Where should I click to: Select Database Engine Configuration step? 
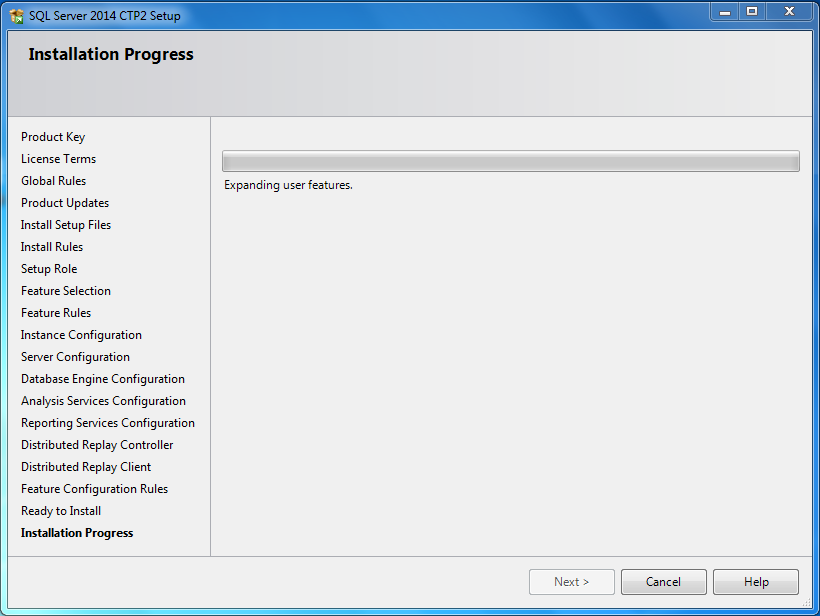click(103, 379)
